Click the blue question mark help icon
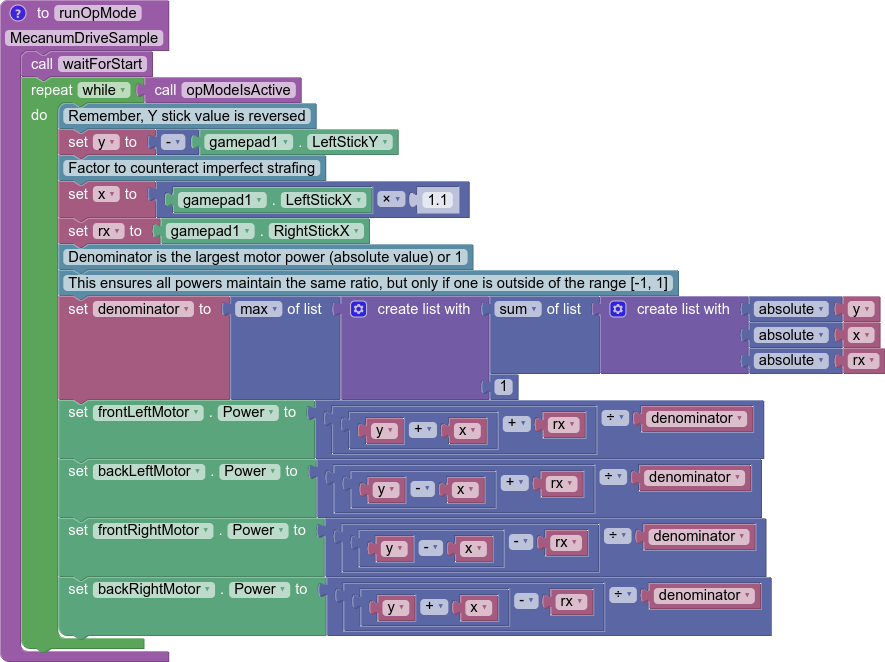 (18, 14)
